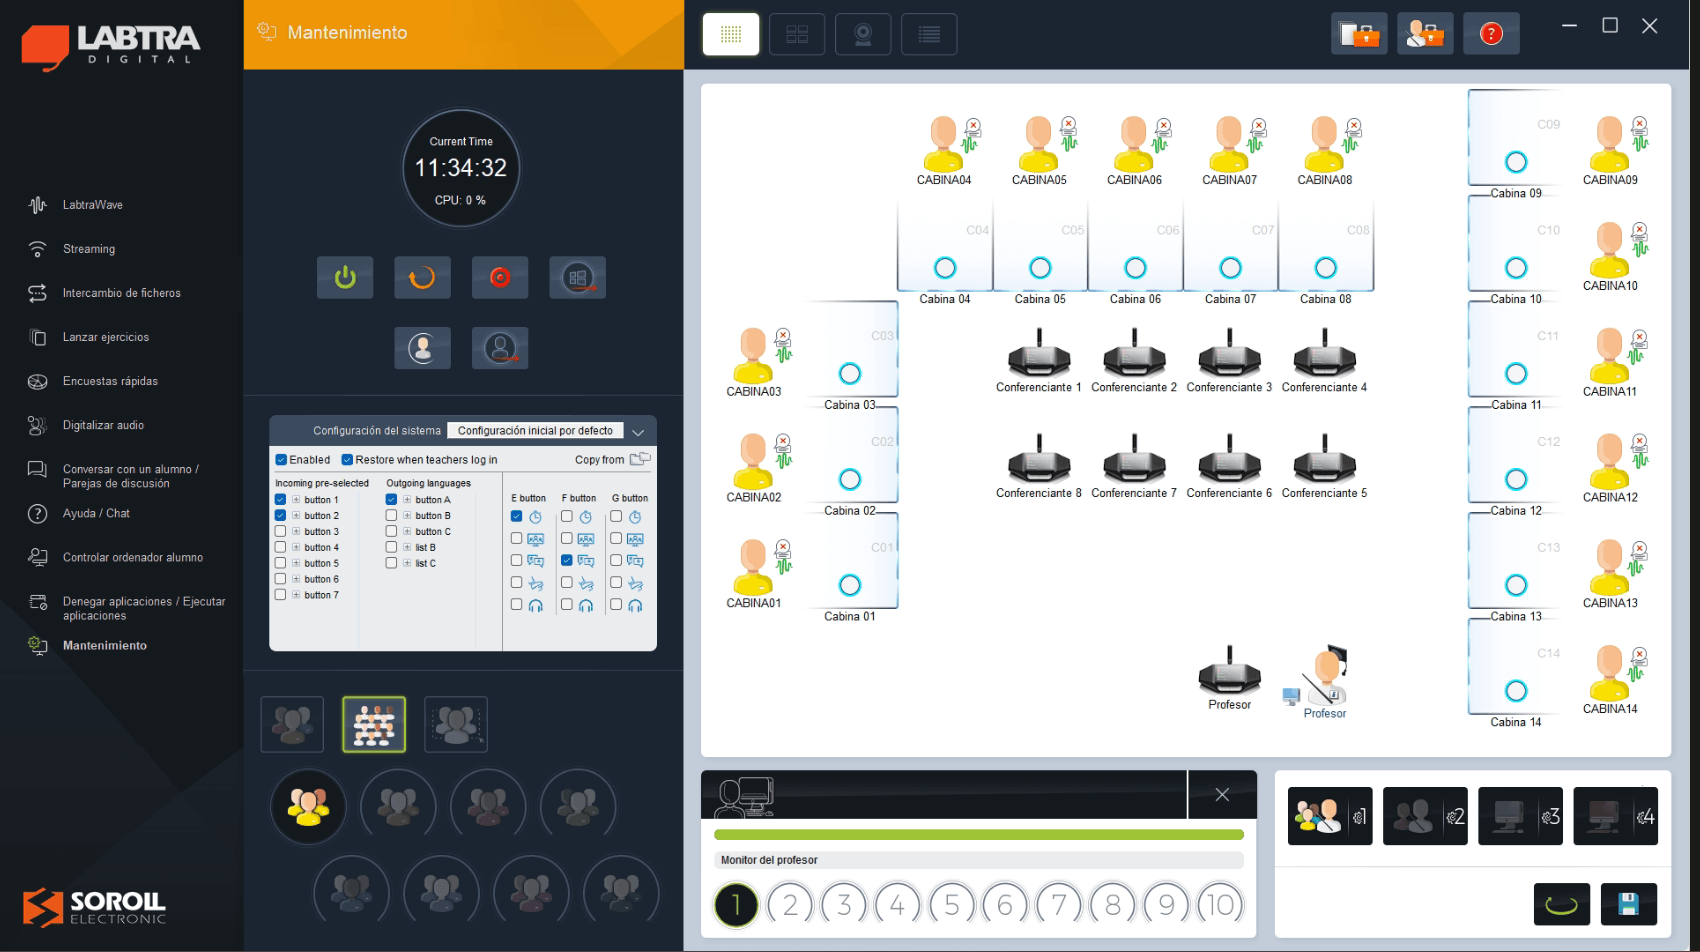1700x952 pixels.
Task: Click the red shutdown circle icon
Action: [500, 277]
